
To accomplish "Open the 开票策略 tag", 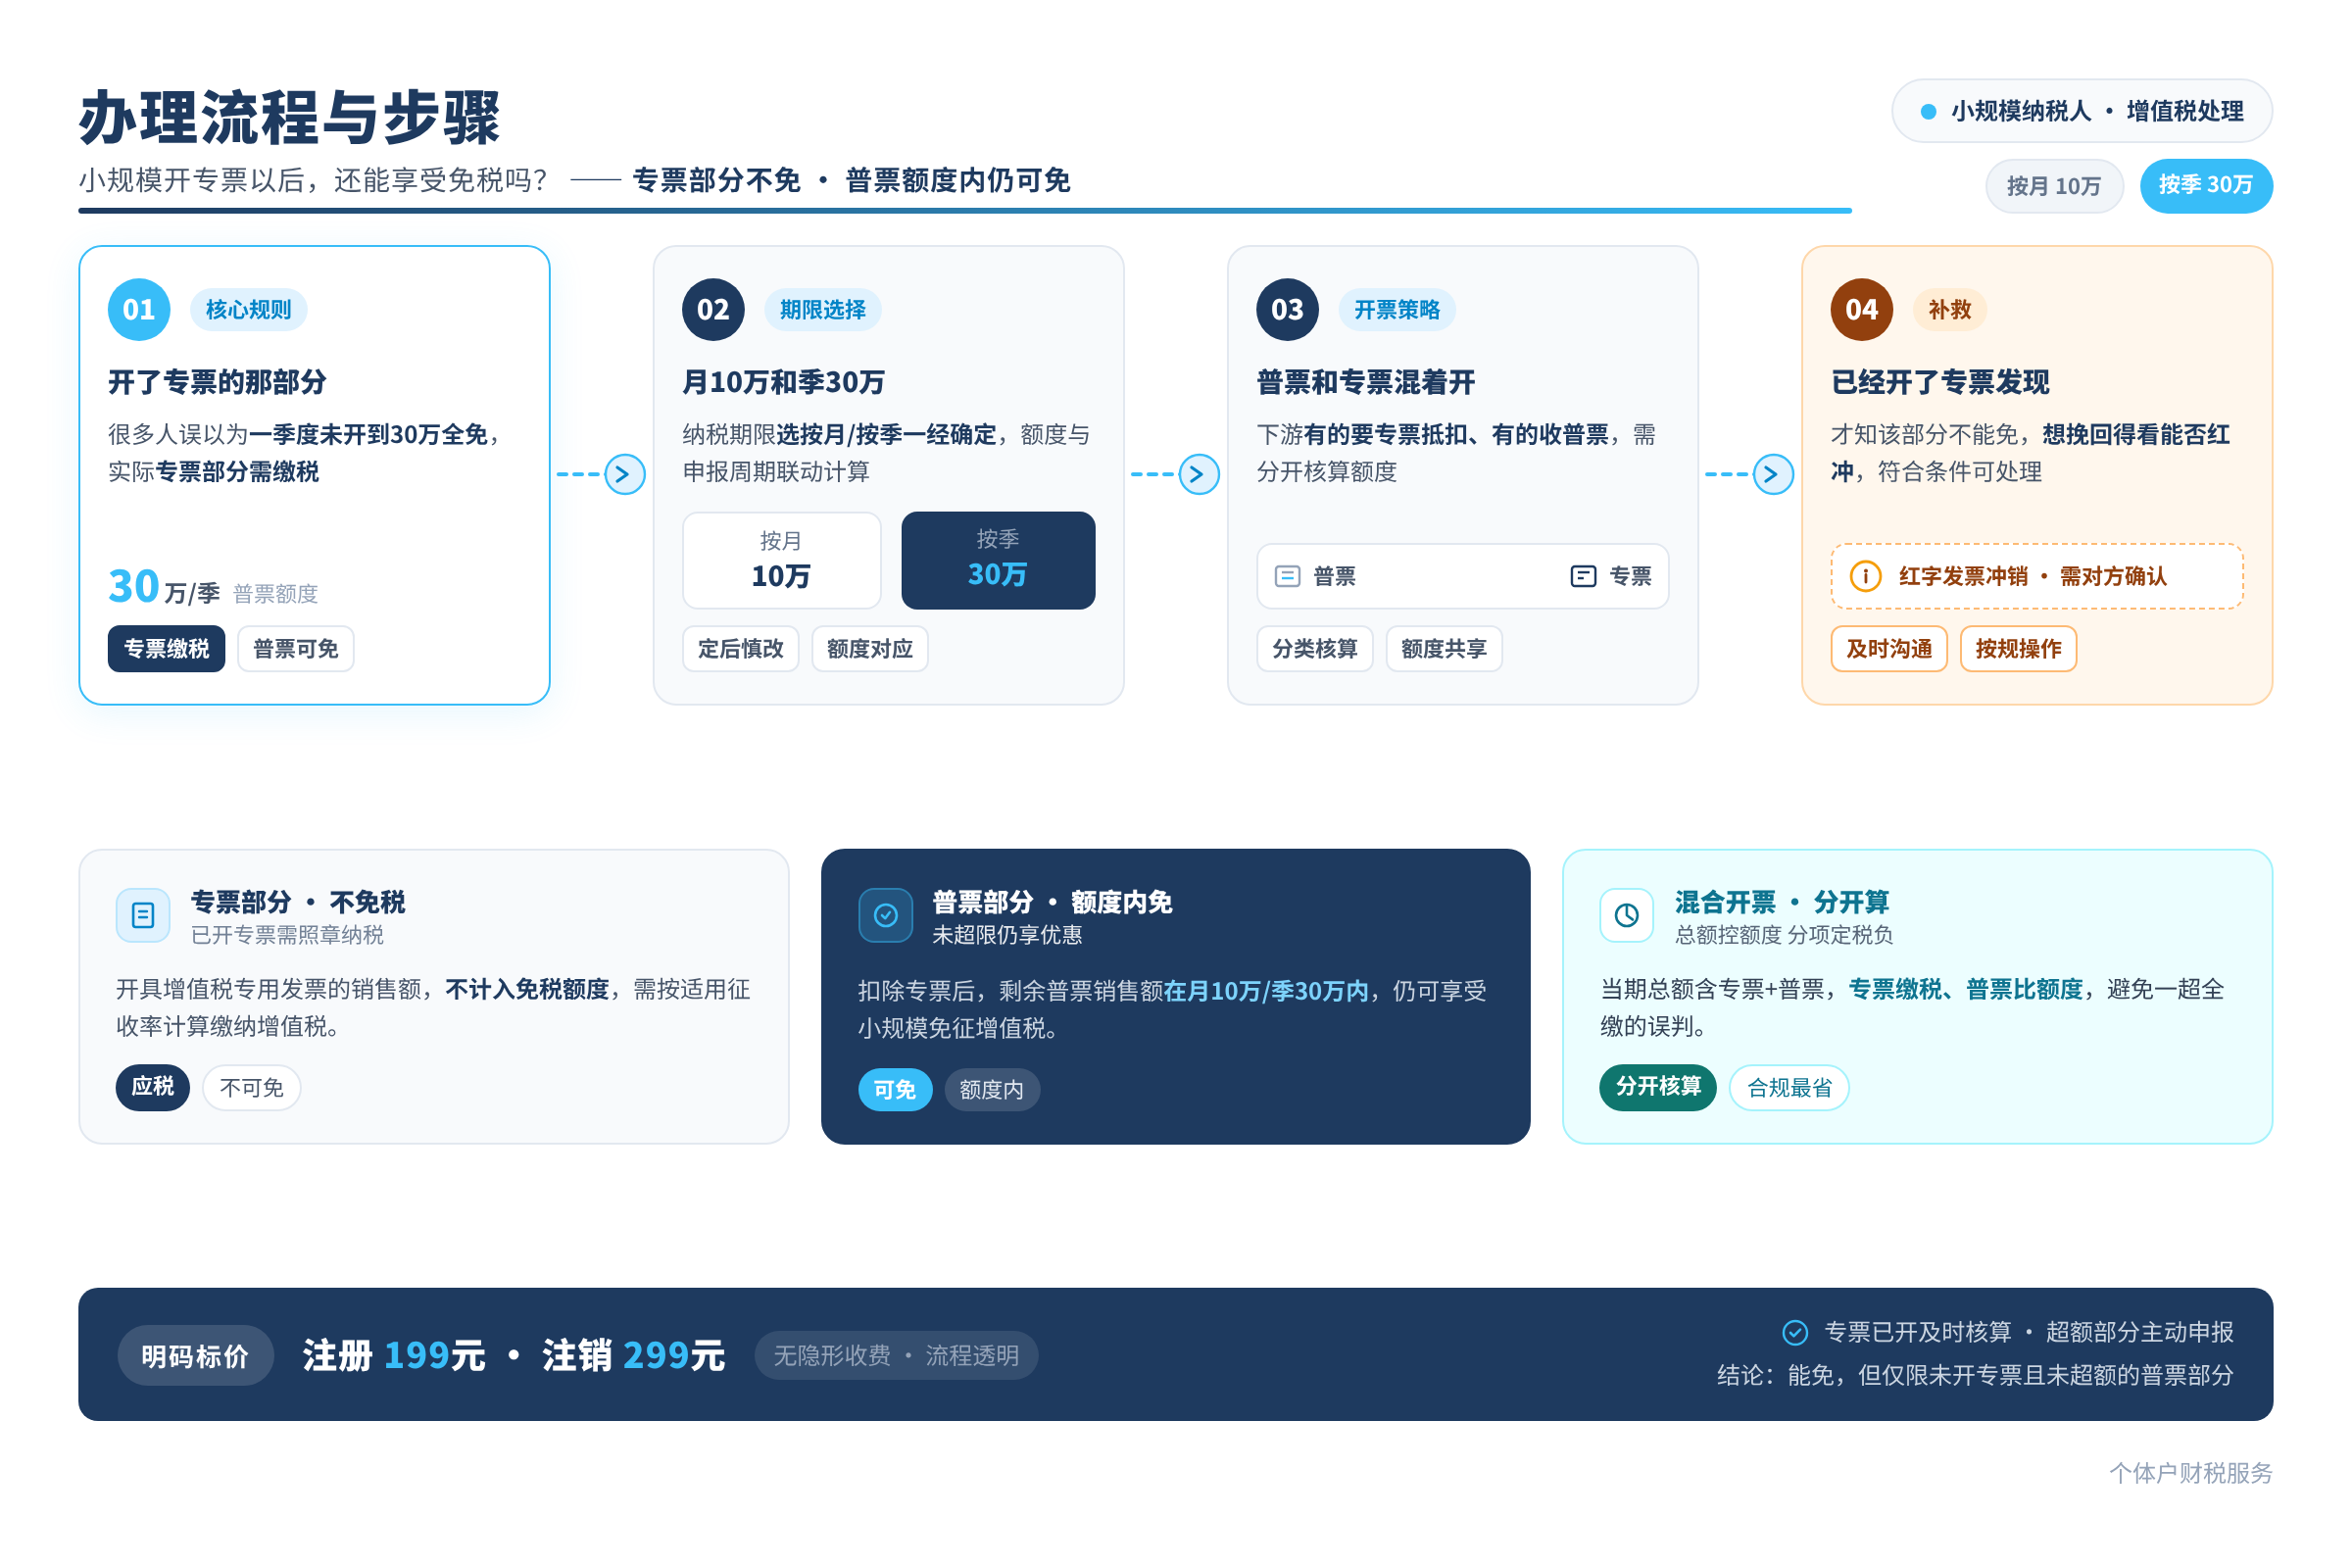I will [x=1397, y=310].
